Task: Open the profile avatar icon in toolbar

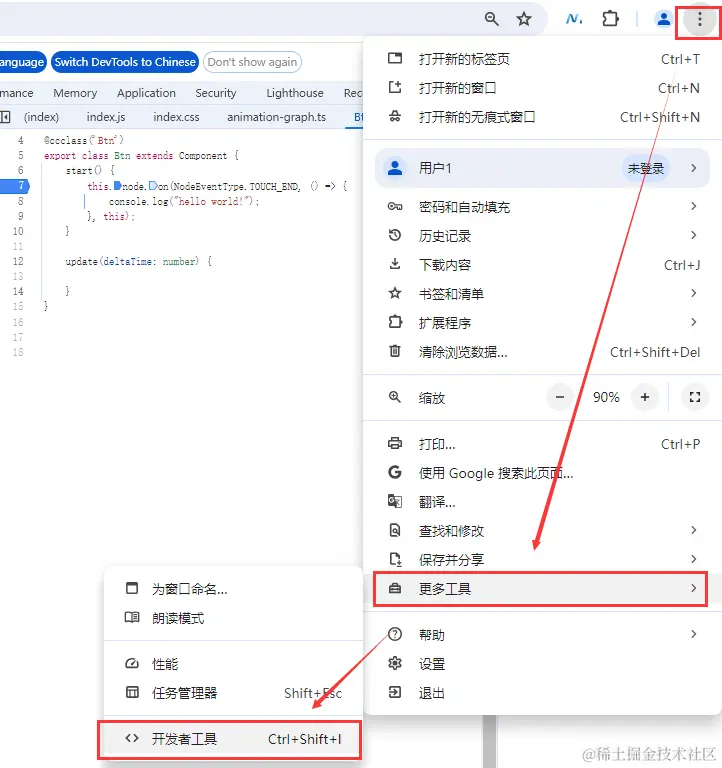Action: tap(663, 19)
